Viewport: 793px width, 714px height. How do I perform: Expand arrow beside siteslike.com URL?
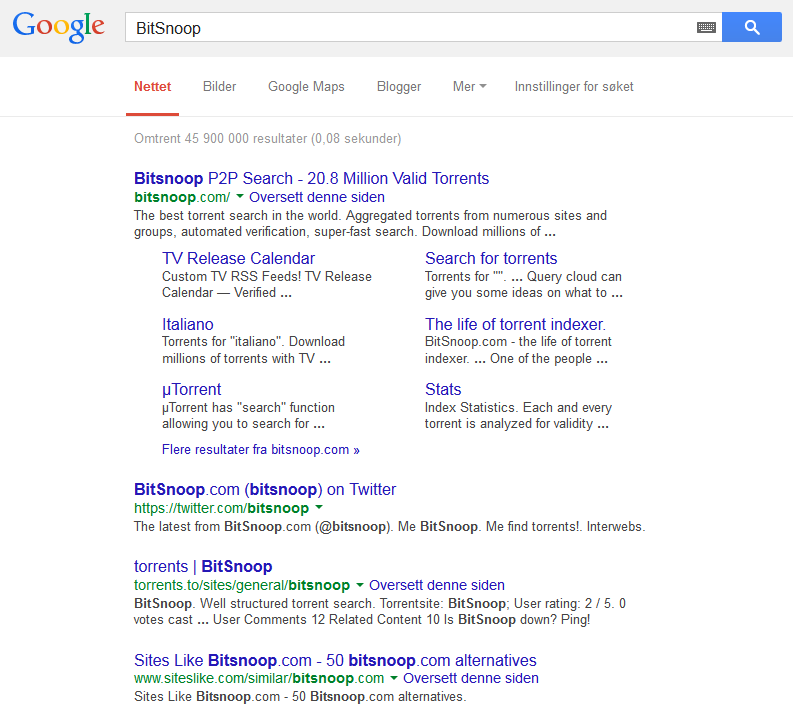394,678
